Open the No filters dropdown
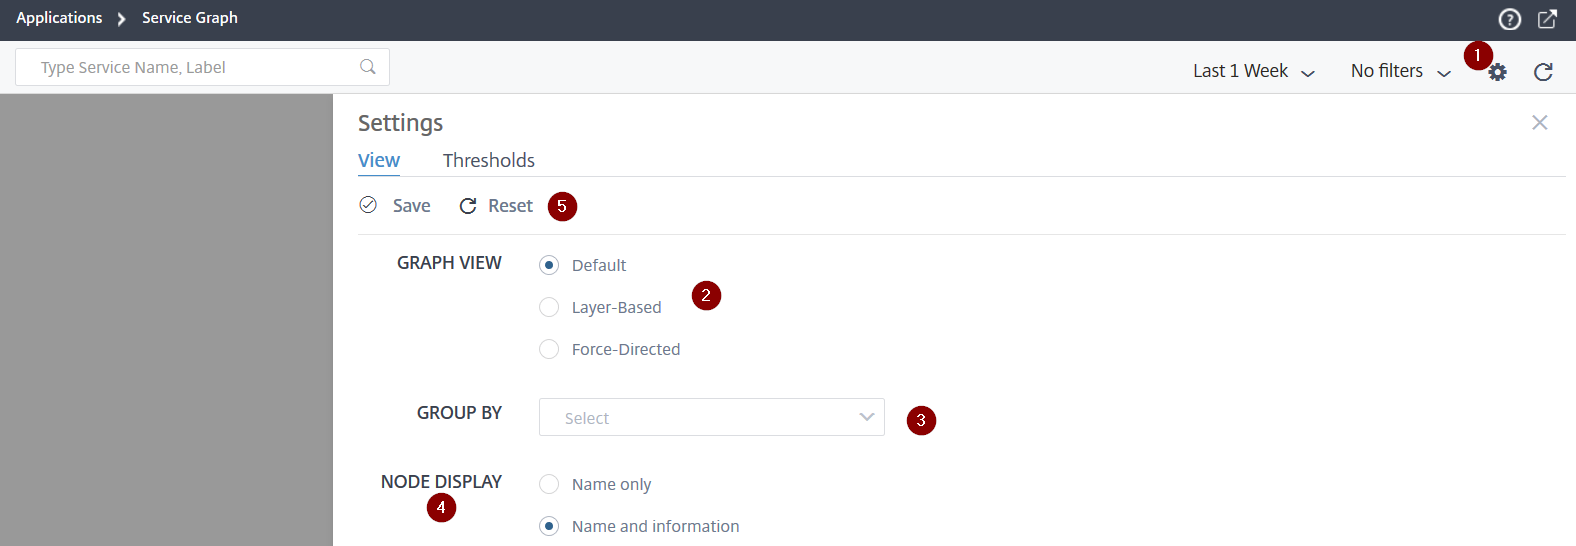Screen dimensions: 1576x546 1401,71
